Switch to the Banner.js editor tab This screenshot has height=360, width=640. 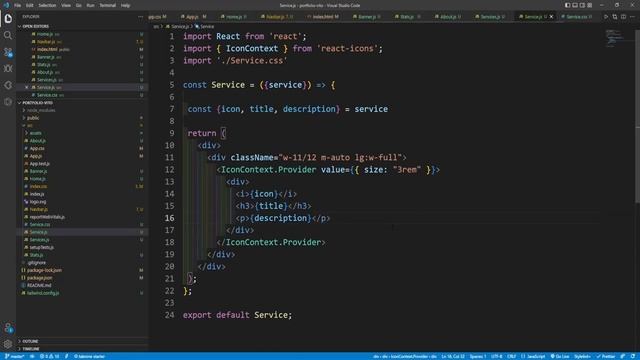point(367,17)
